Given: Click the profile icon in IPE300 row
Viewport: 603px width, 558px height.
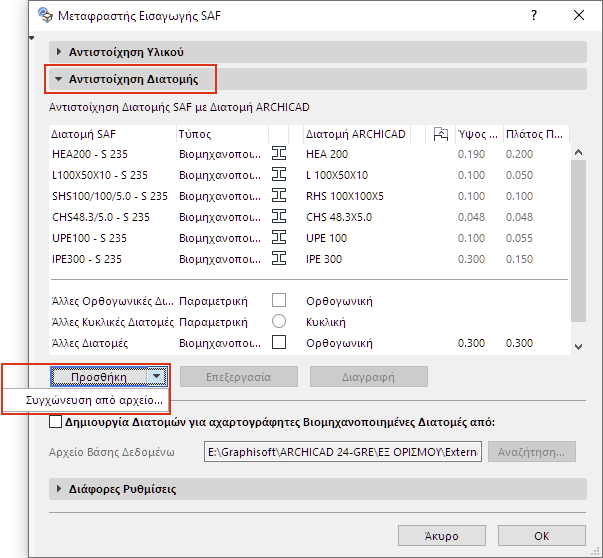Looking at the screenshot, I should [x=279, y=258].
